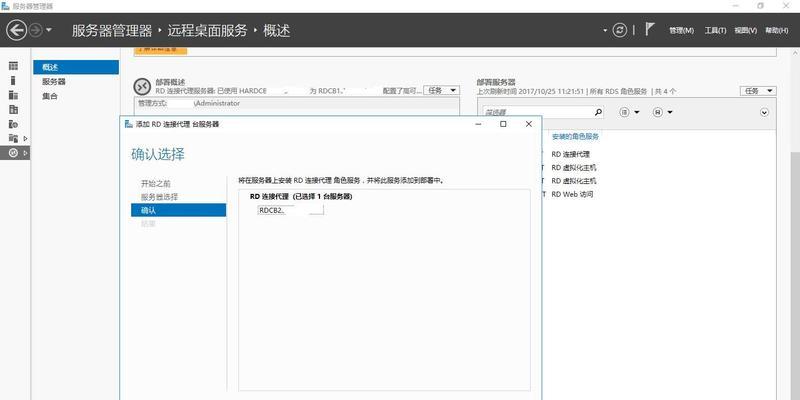Select the RD 连接代理 row
This screenshot has width=800, height=400.
point(570,154)
